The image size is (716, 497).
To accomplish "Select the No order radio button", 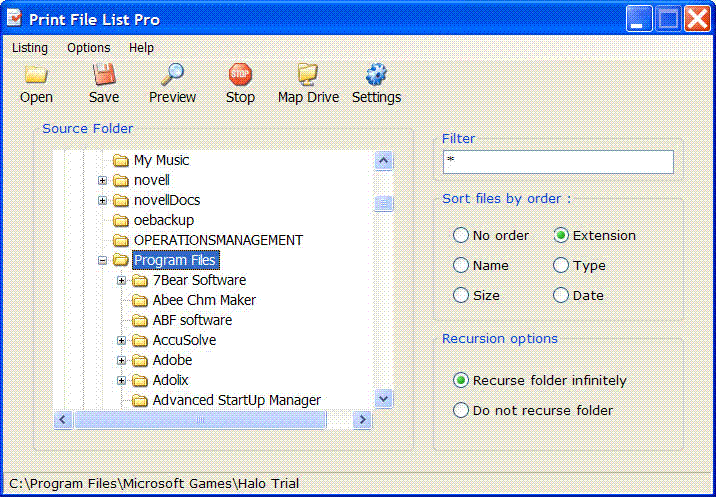I will click(x=461, y=236).
